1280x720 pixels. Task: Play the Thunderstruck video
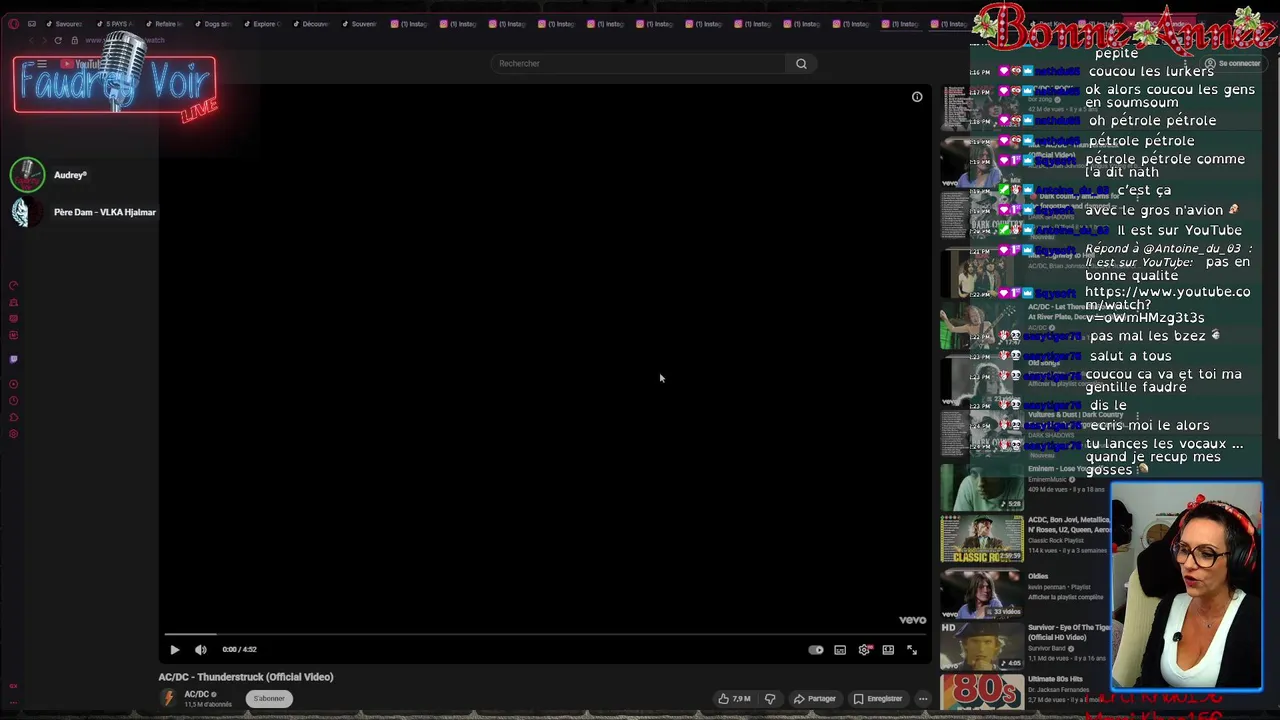click(174, 650)
